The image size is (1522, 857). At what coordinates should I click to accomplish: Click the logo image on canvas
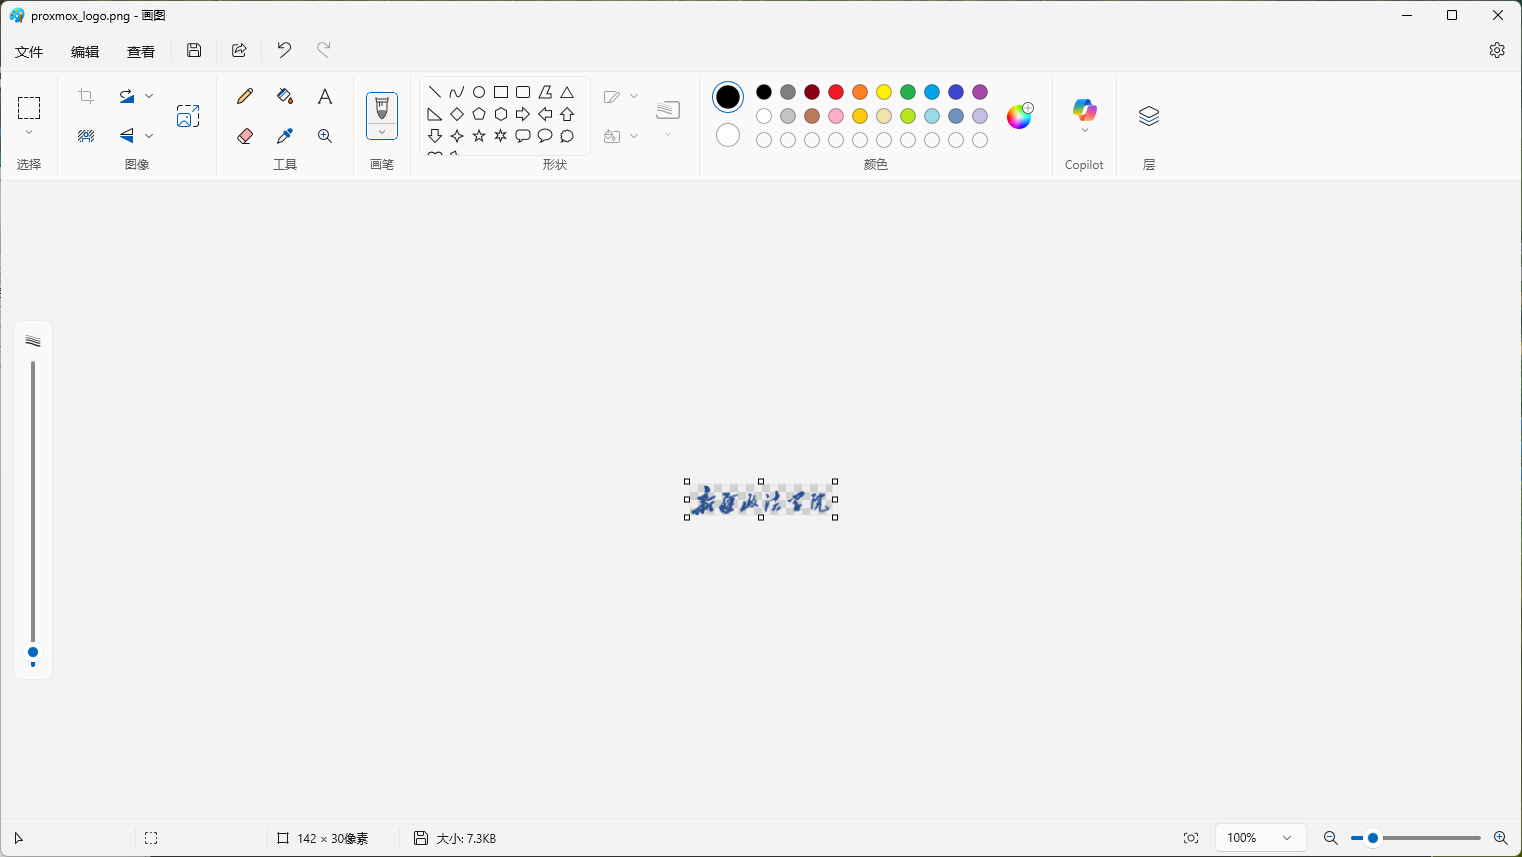tap(761, 500)
